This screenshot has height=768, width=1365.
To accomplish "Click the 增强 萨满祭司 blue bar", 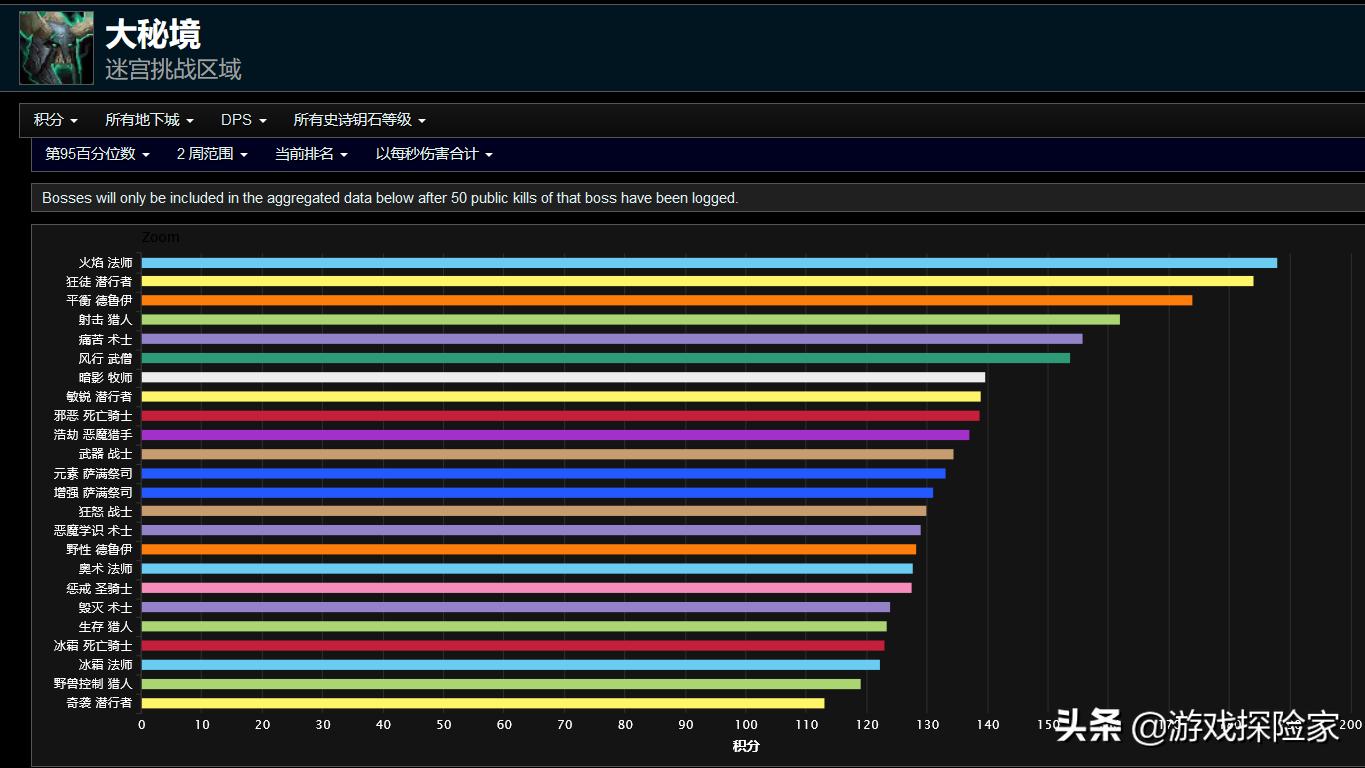I will 537,493.
